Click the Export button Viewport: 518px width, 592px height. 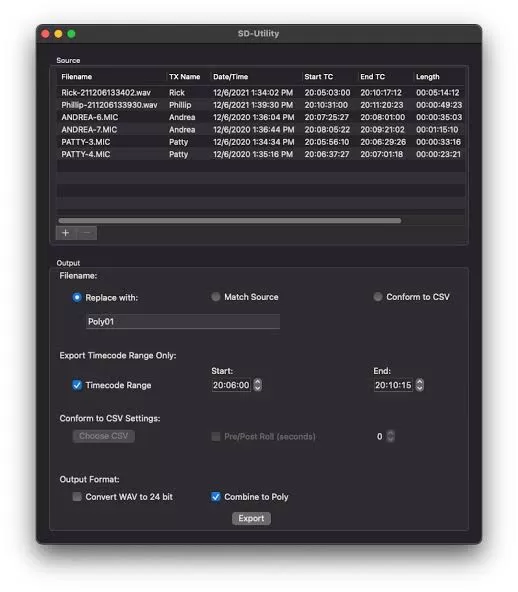[251, 518]
